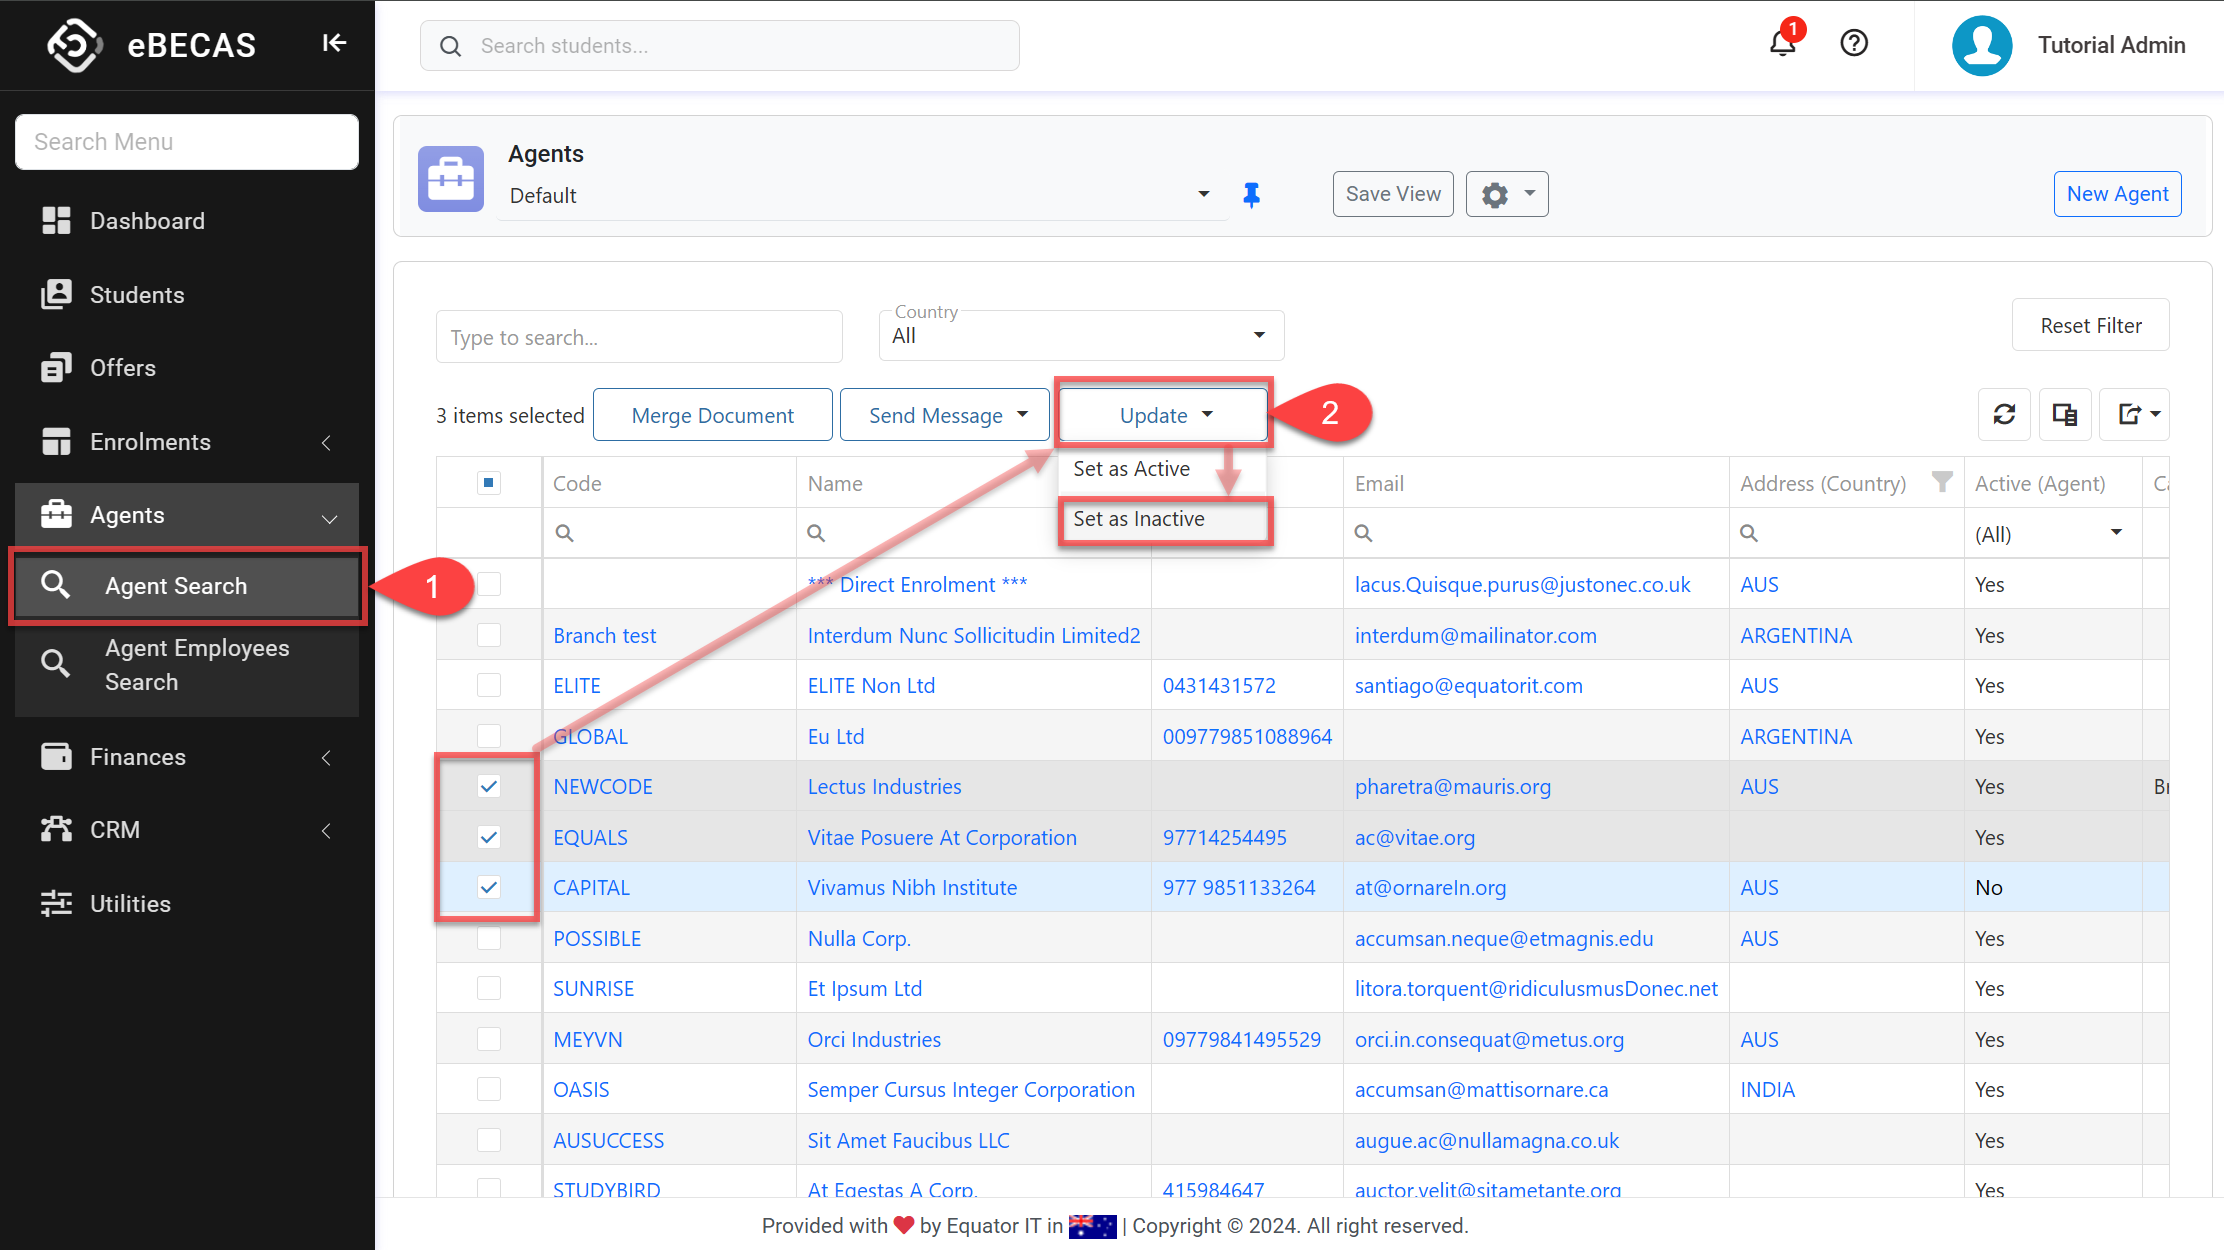This screenshot has width=2224, height=1250.
Task: Click the Code column search icon
Action: [565, 533]
